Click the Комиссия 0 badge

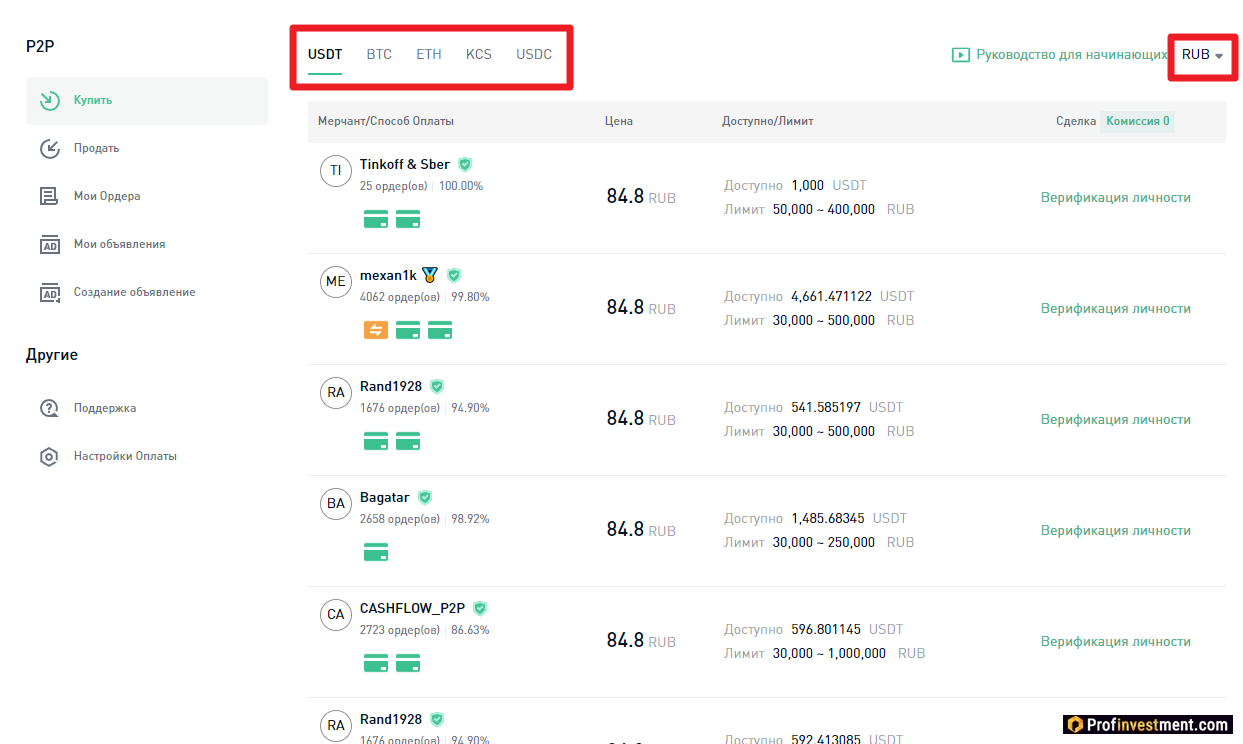tap(1138, 121)
